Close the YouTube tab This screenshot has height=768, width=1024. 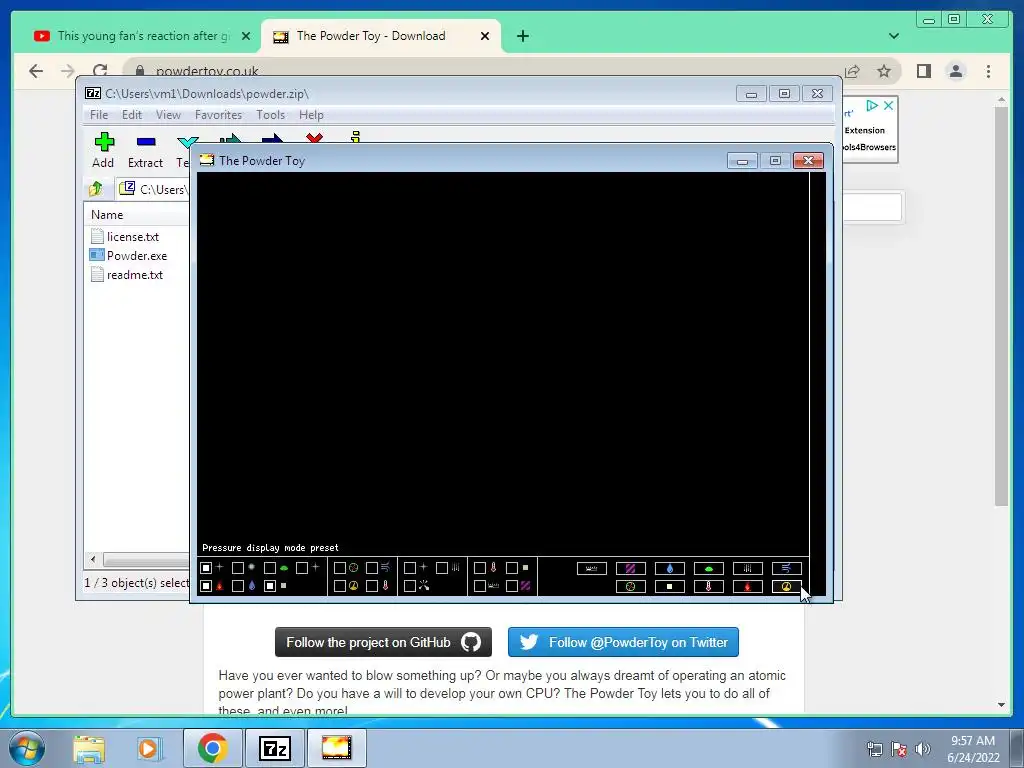pyautogui.click(x=246, y=36)
